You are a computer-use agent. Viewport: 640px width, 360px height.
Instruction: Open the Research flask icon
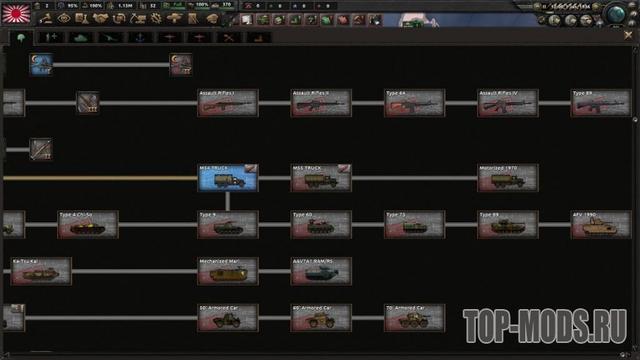point(82,18)
